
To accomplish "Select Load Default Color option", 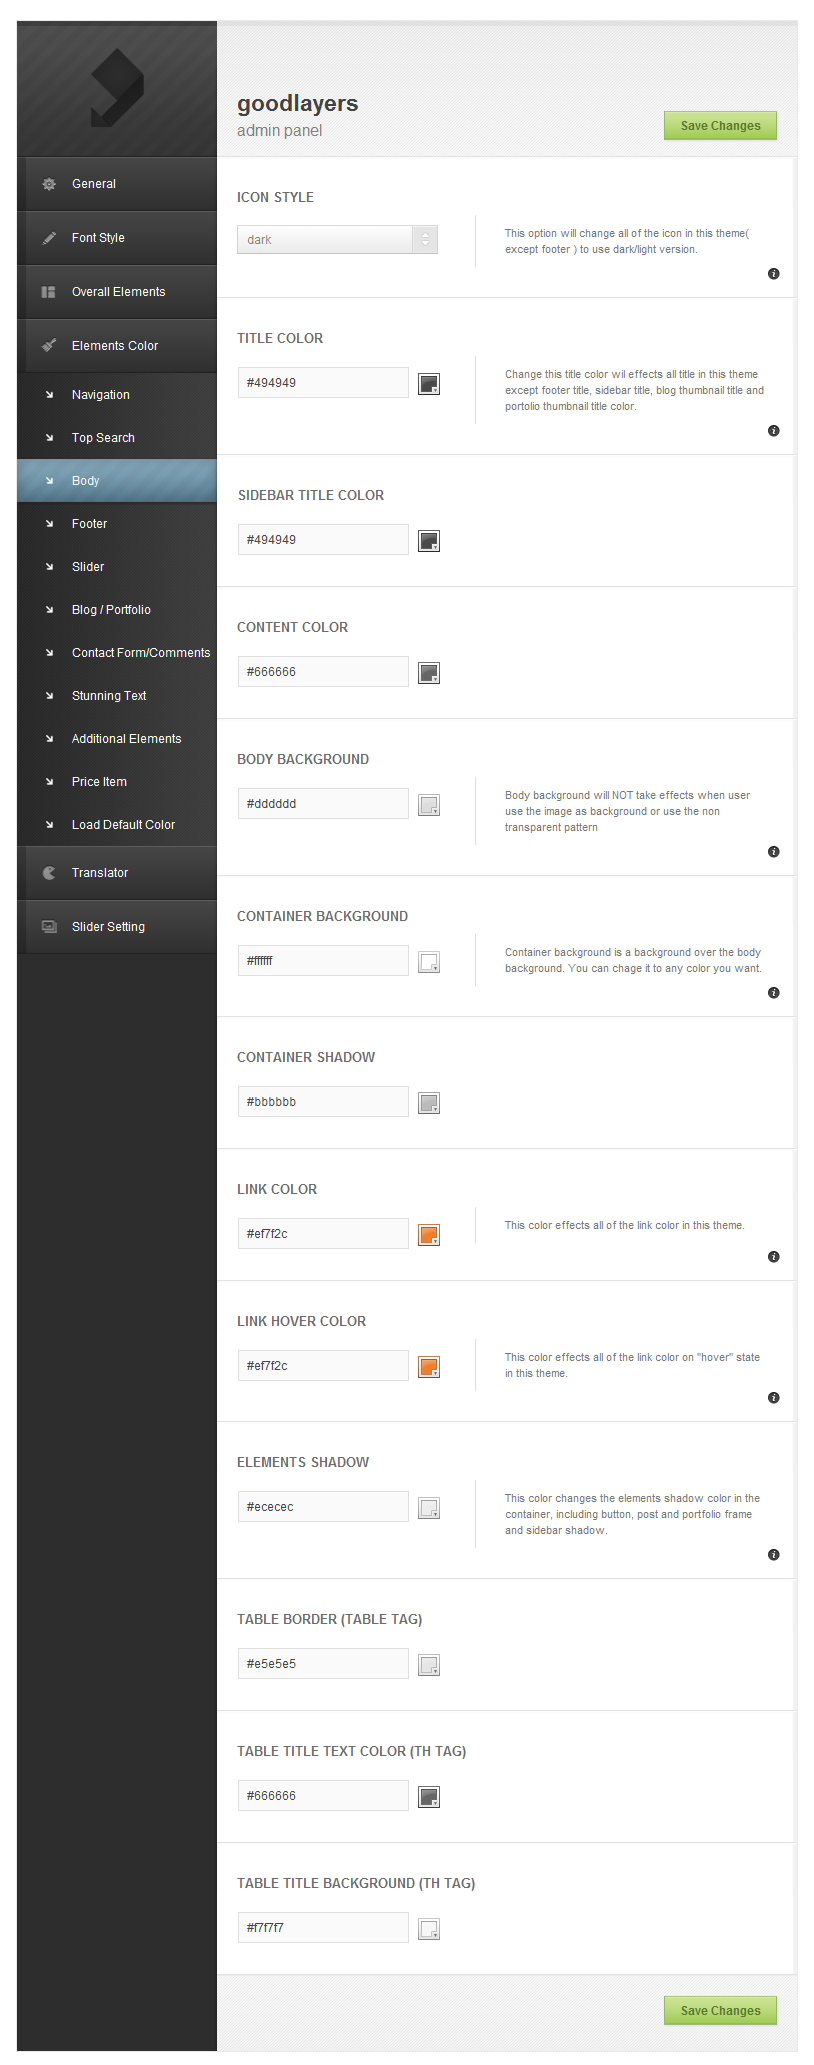I will (x=123, y=825).
